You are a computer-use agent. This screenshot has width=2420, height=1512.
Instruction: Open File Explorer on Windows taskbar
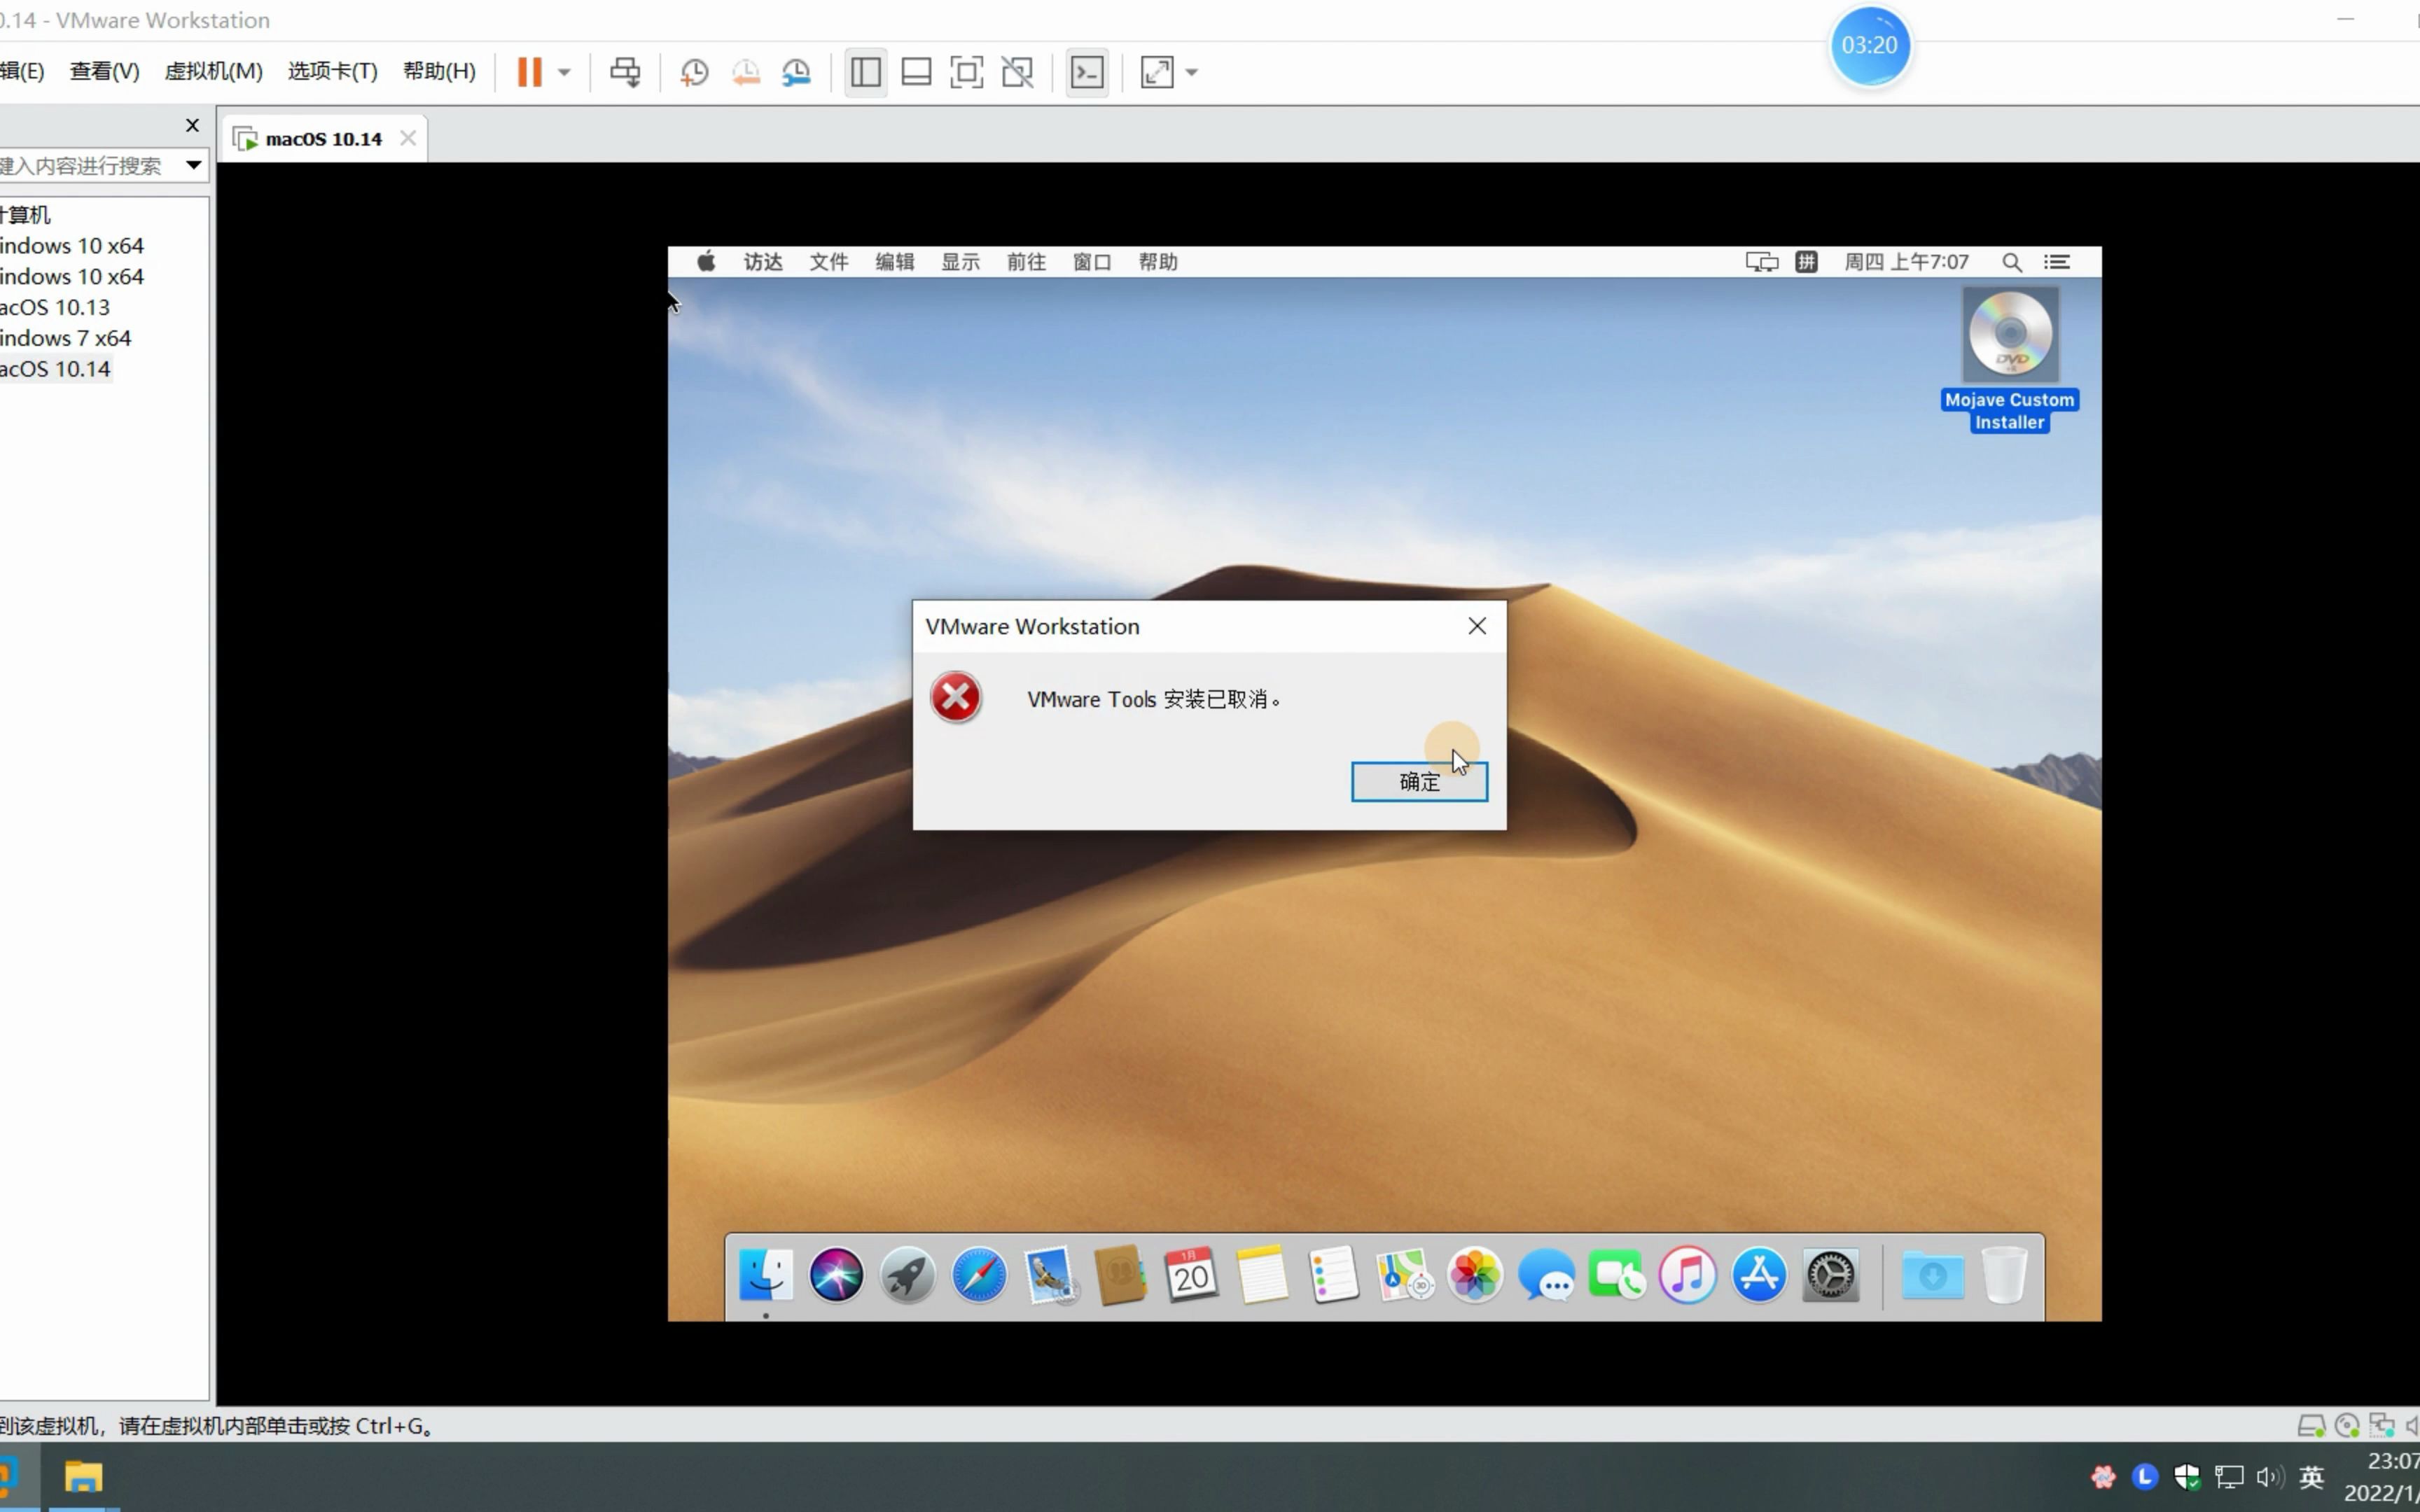(x=84, y=1477)
